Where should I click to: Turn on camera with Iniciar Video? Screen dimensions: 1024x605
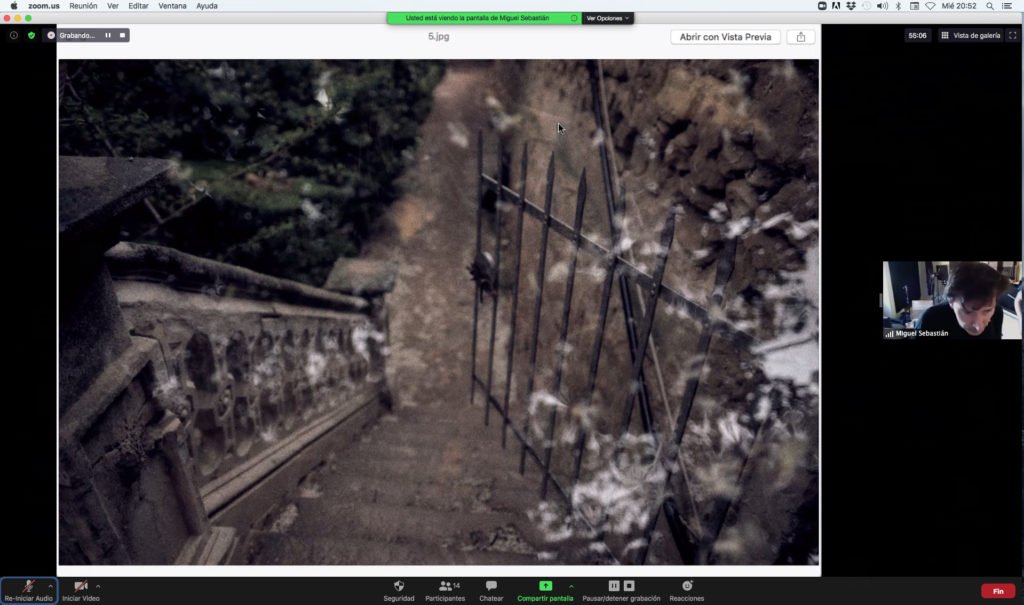(x=80, y=586)
